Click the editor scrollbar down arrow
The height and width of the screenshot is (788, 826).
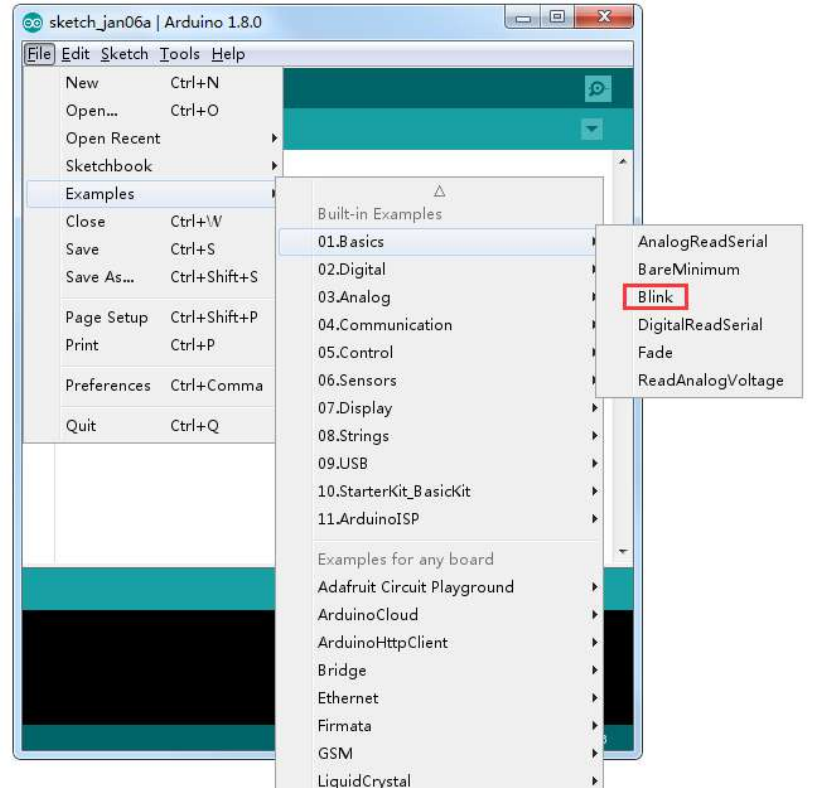(623, 551)
